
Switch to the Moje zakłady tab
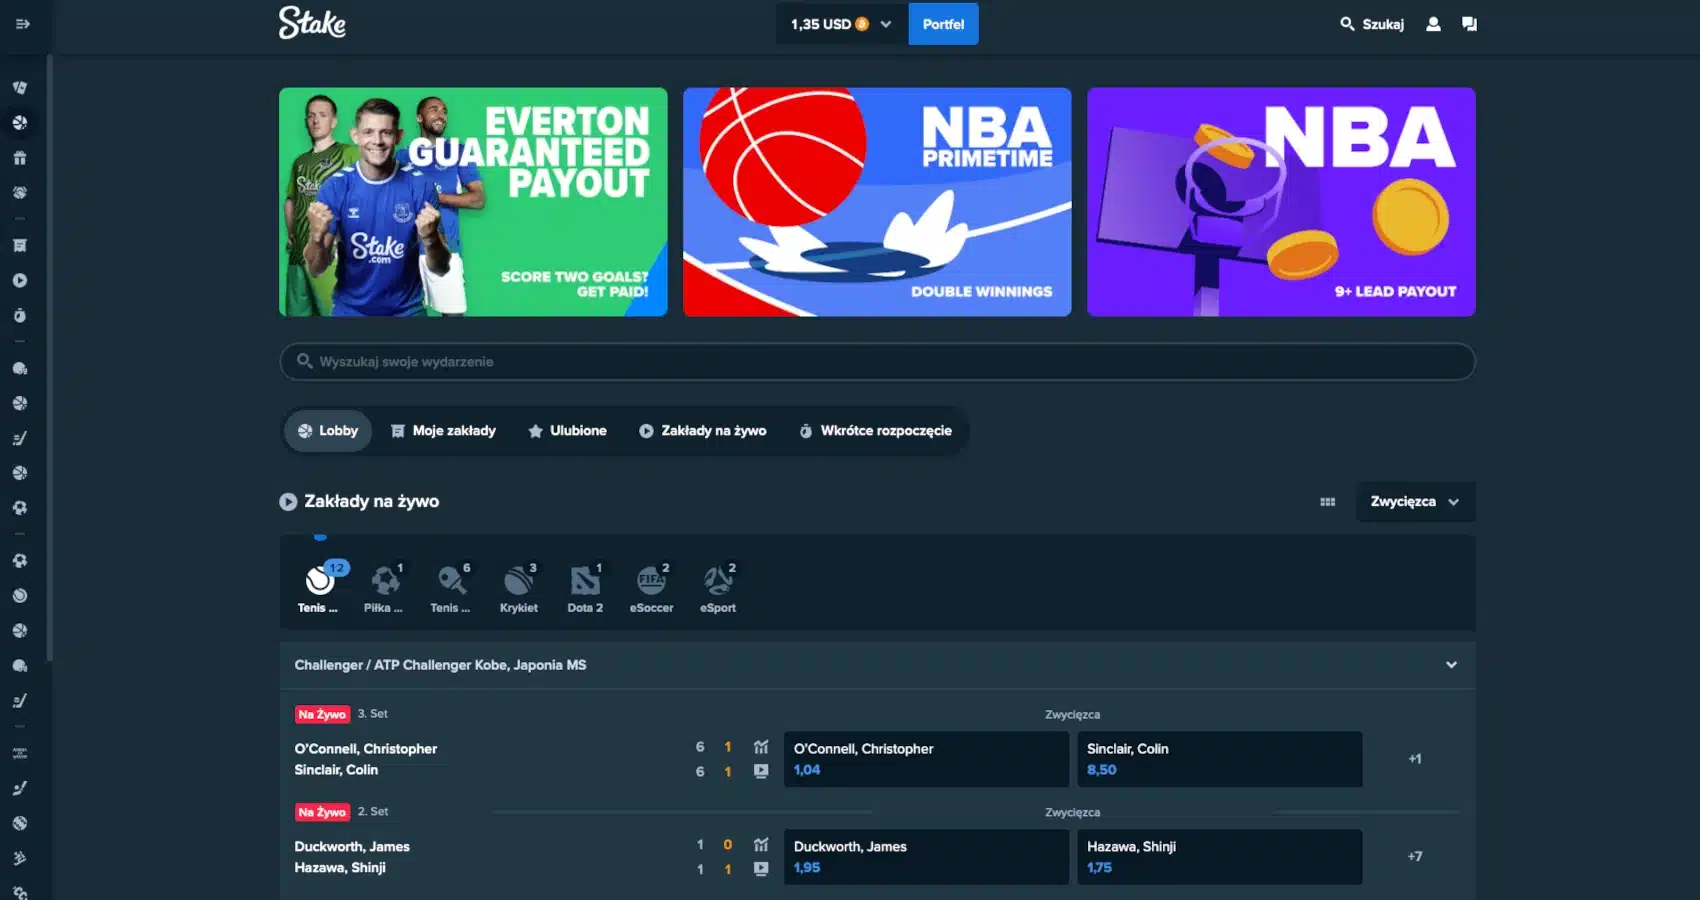(x=443, y=431)
